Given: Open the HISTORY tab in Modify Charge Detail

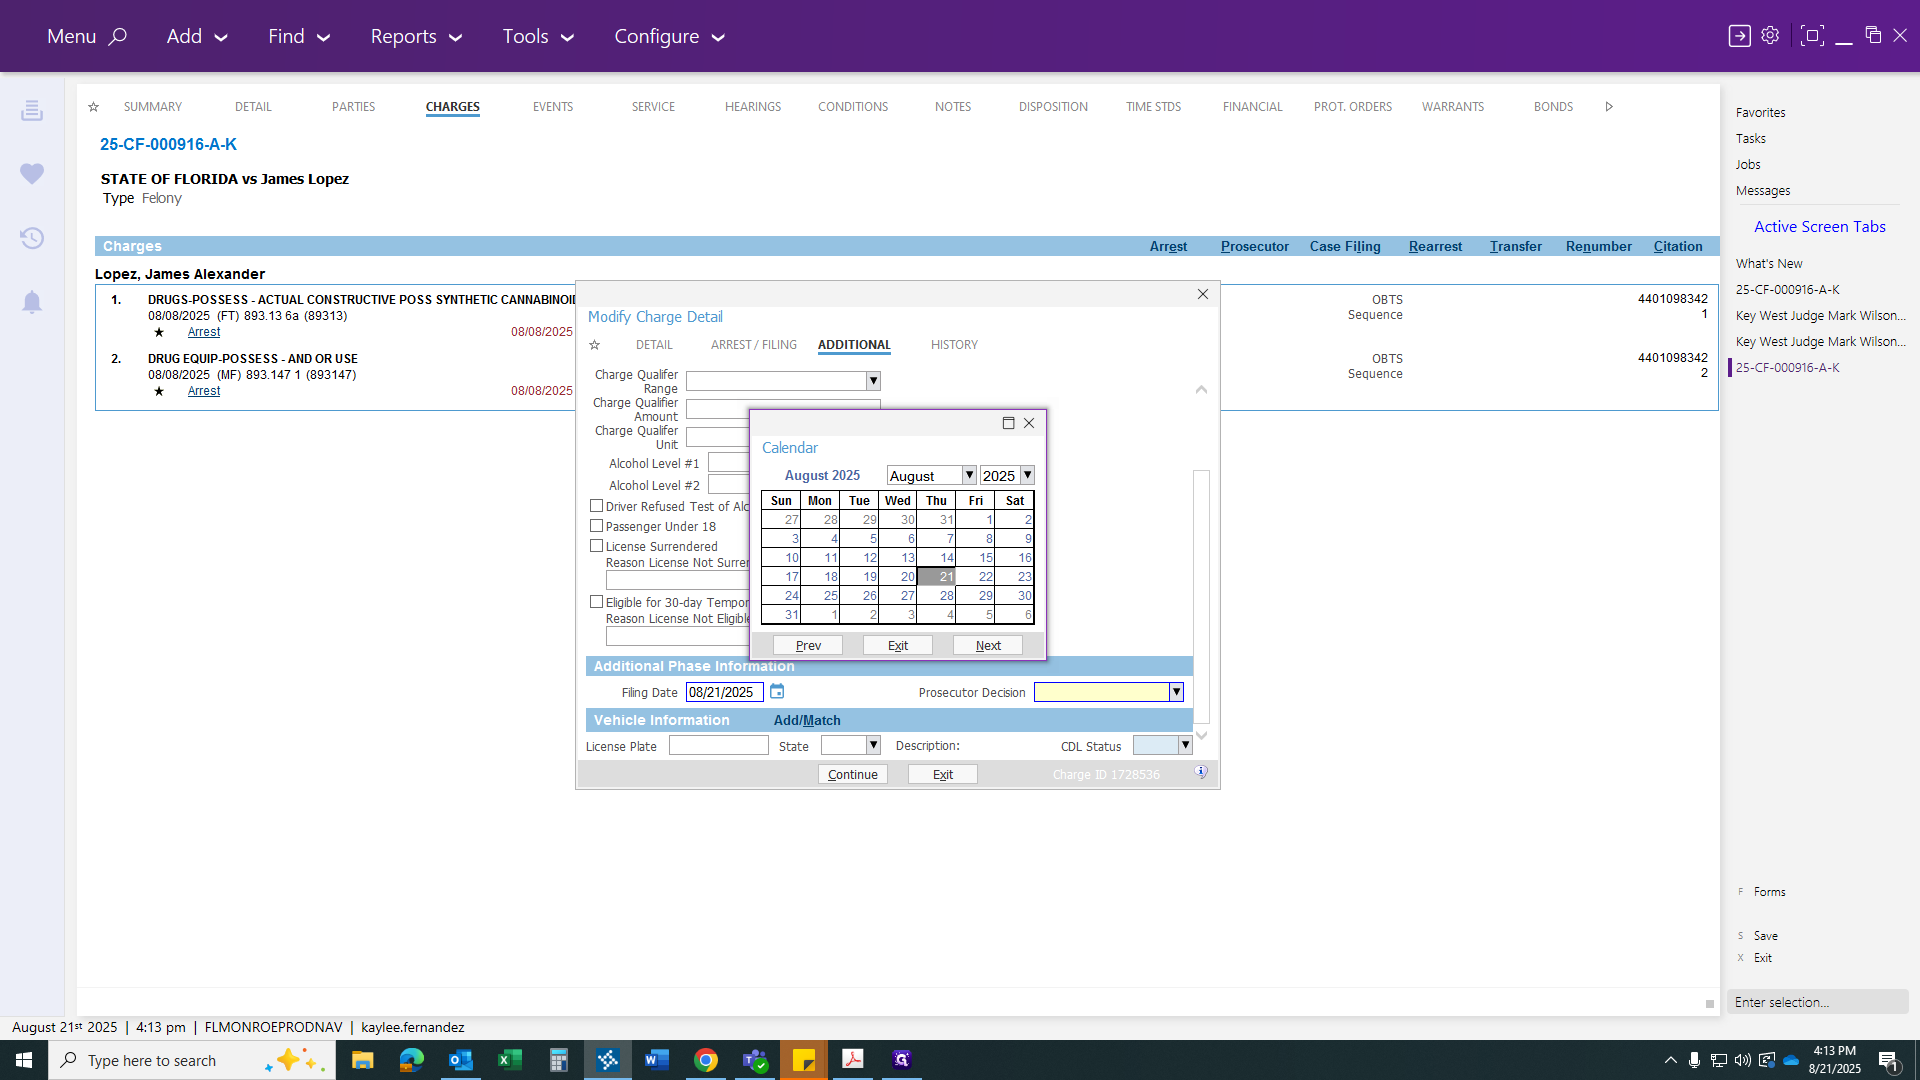Looking at the screenshot, I should pyautogui.click(x=954, y=345).
